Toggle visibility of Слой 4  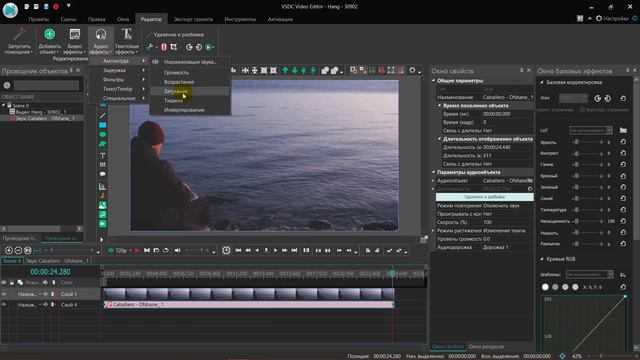click(4, 304)
